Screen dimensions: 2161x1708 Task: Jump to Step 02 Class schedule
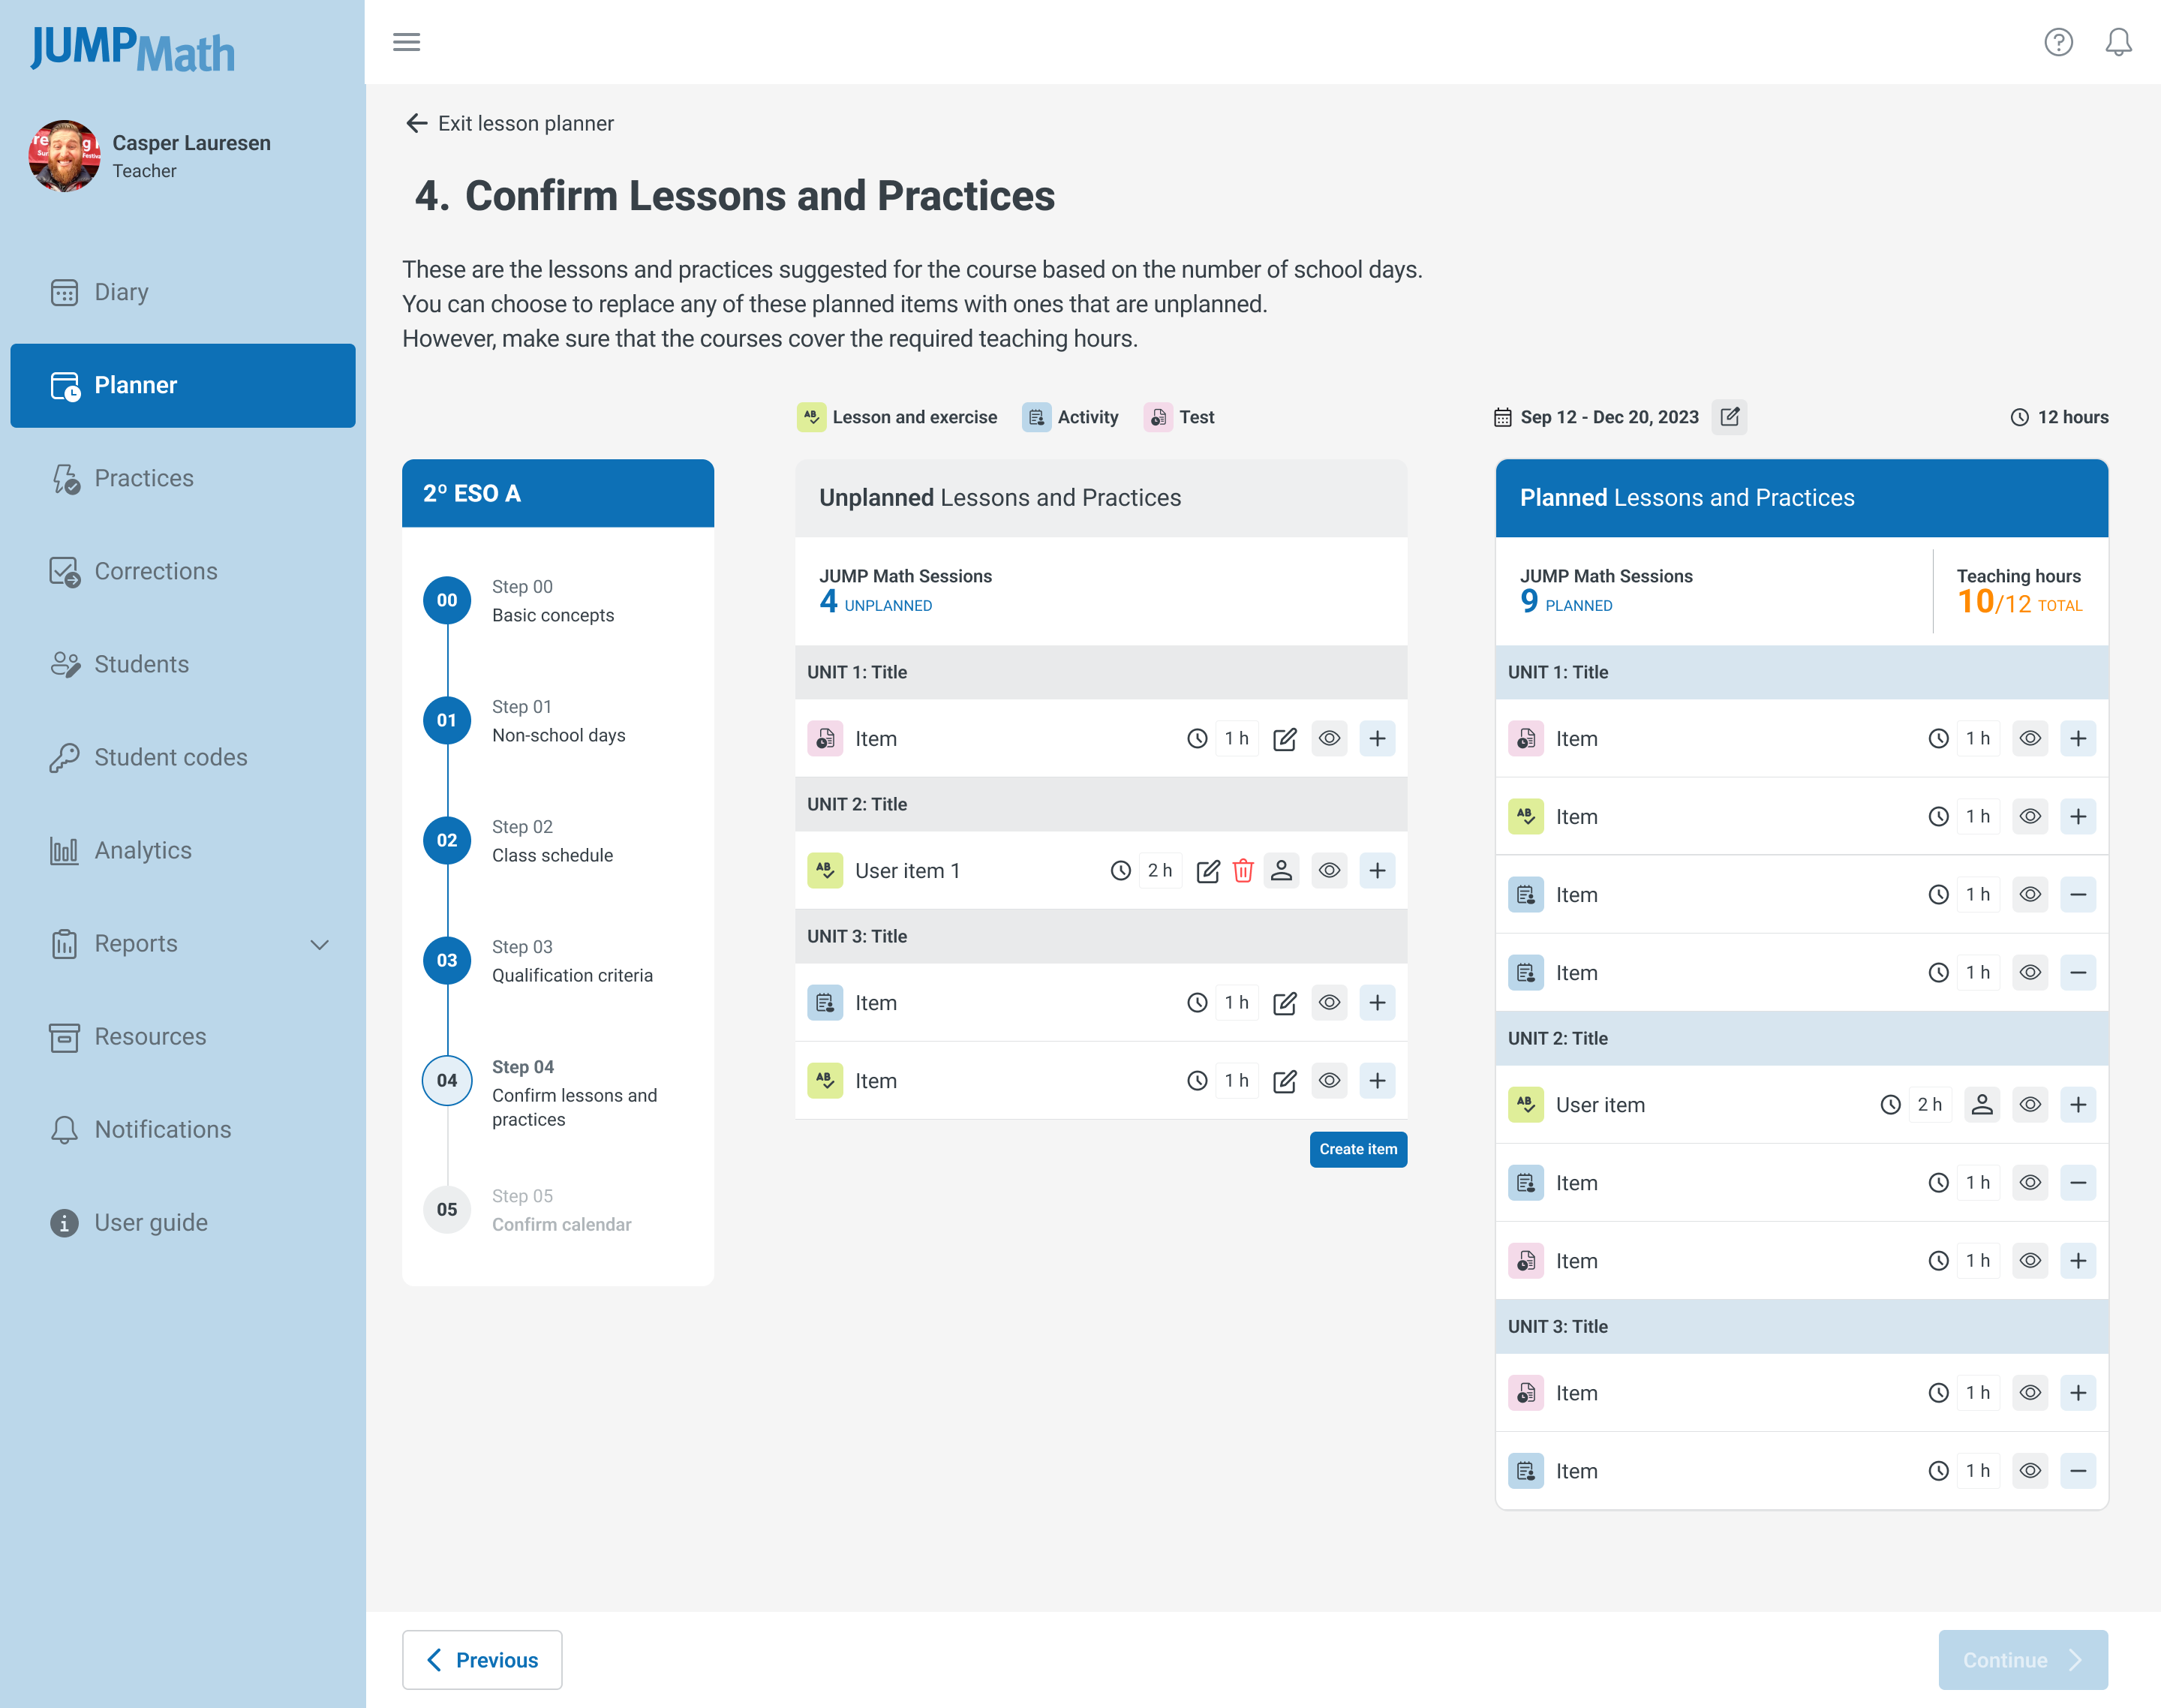point(552,841)
